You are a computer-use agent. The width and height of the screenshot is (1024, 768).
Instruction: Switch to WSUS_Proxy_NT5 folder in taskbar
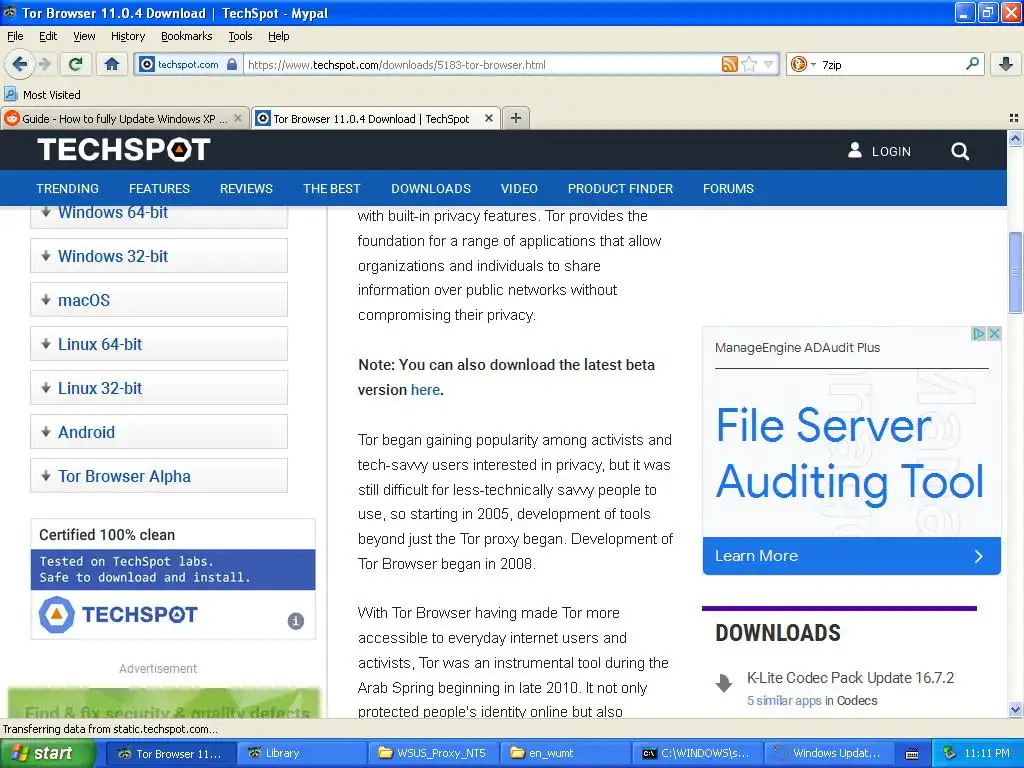tap(434, 754)
